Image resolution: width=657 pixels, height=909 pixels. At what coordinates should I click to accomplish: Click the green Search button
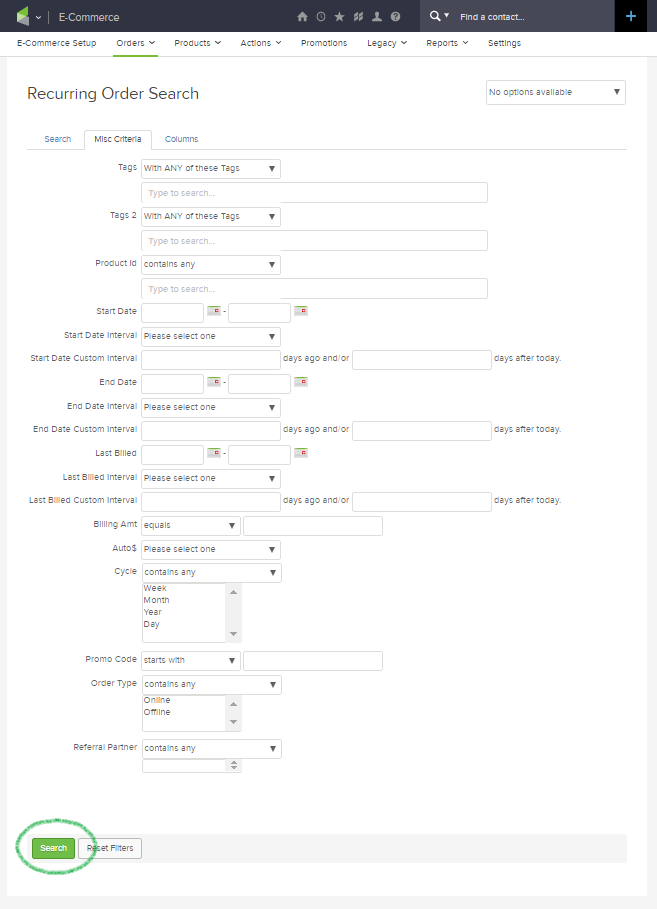tap(53, 848)
